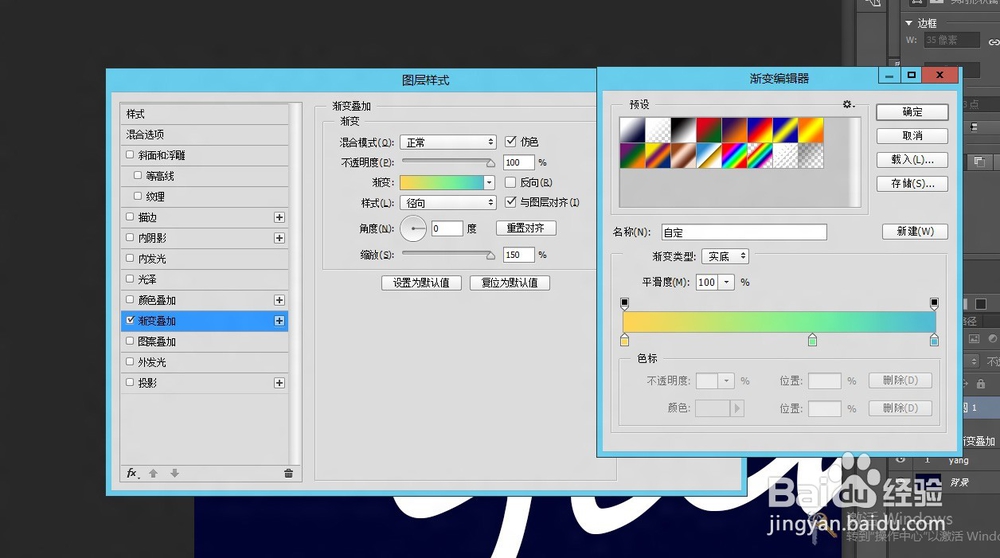
Task: Open the gradient type (渐变类型) dropdown
Action: (725, 256)
